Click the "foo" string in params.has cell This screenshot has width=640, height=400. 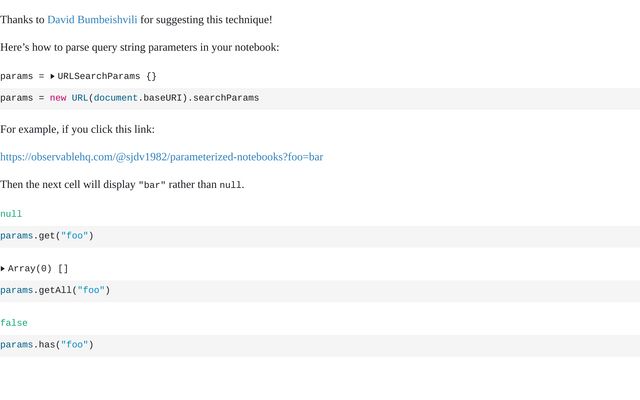tap(74, 345)
